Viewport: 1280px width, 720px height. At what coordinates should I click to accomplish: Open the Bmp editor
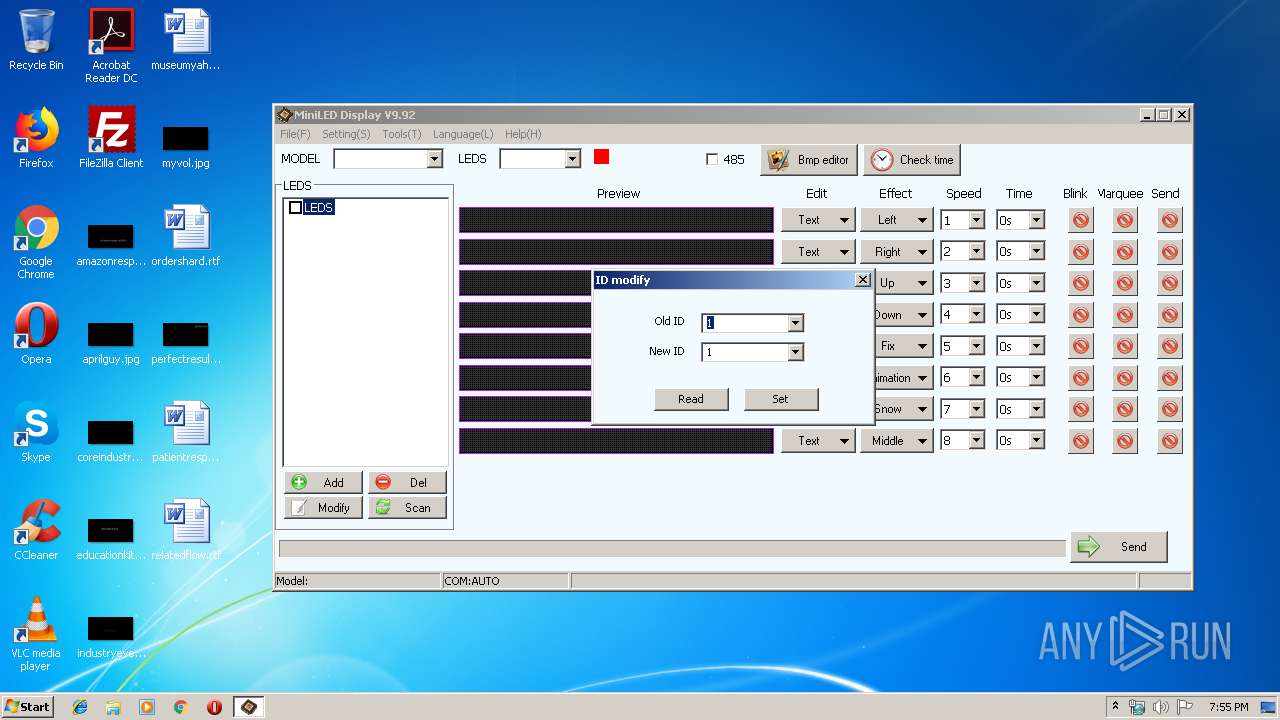808,160
